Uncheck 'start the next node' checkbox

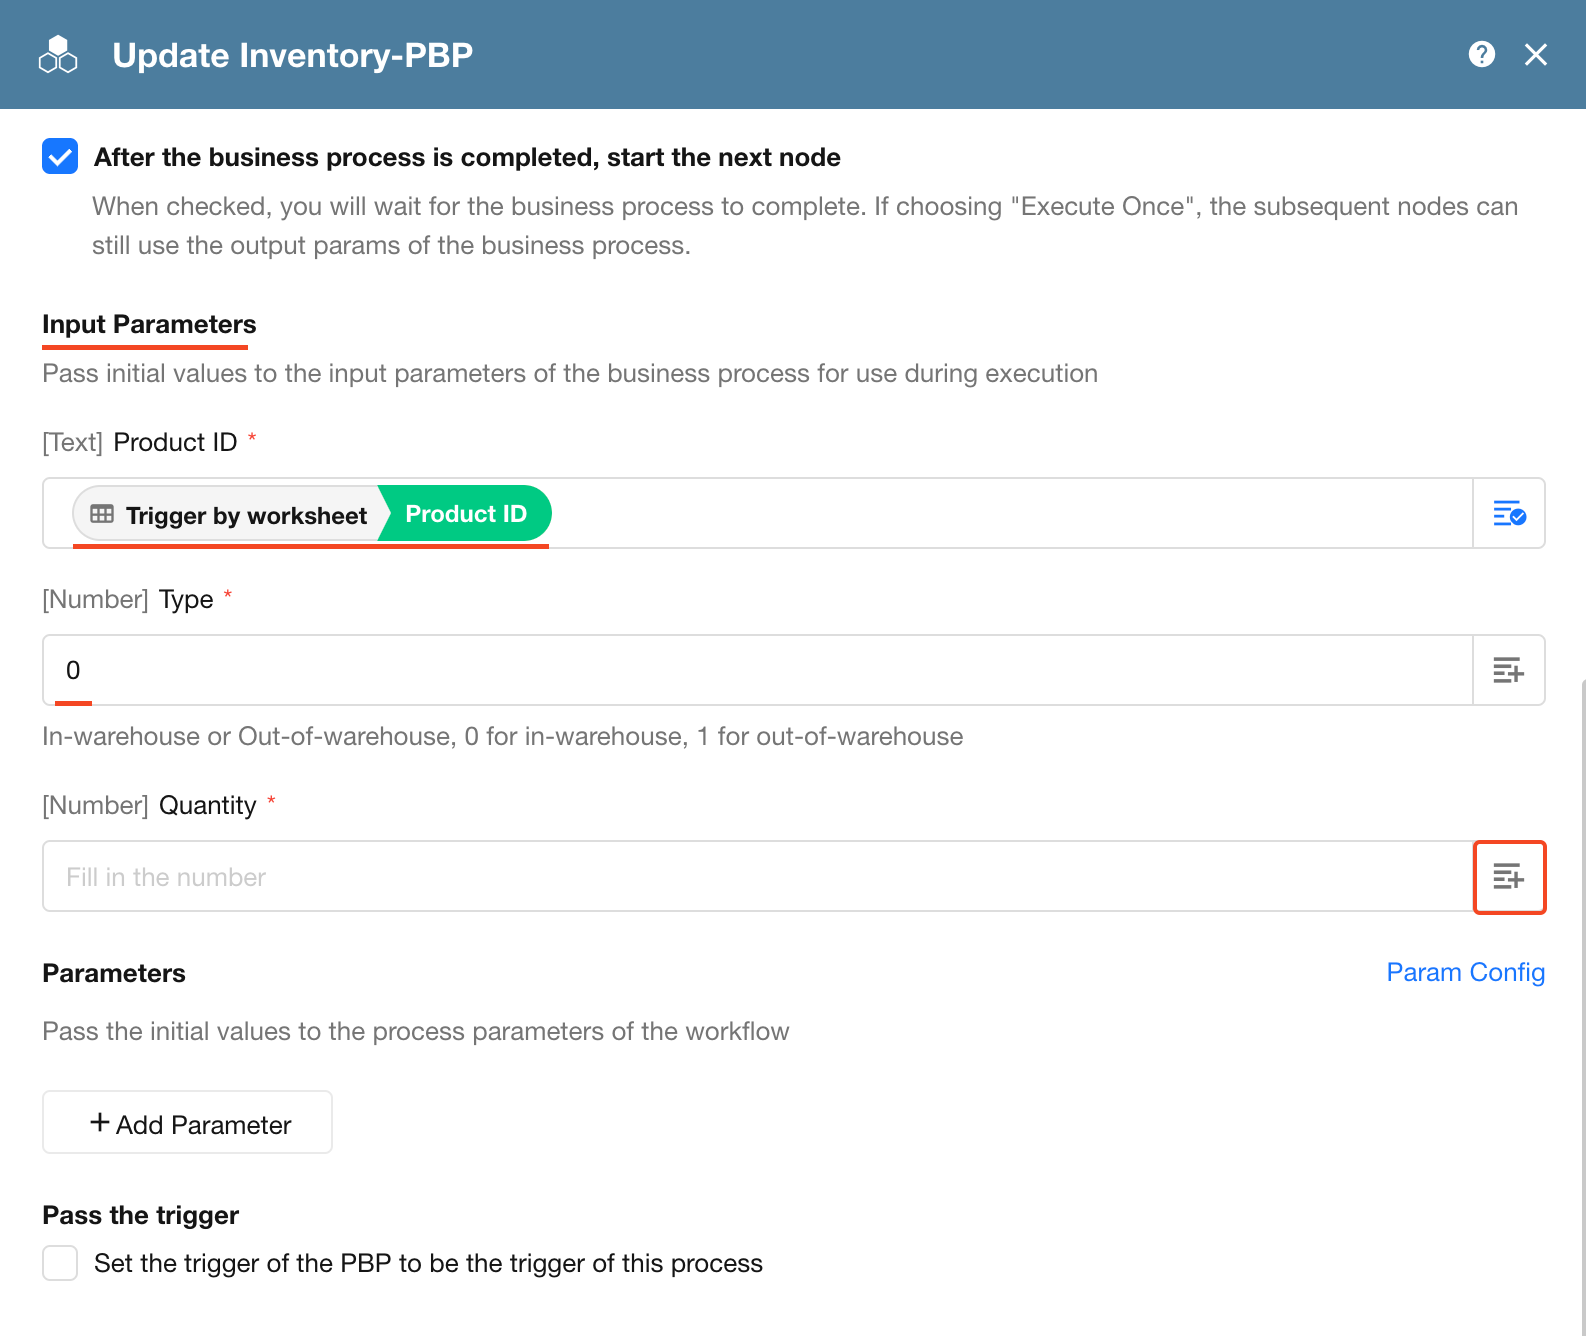[60, 156]
